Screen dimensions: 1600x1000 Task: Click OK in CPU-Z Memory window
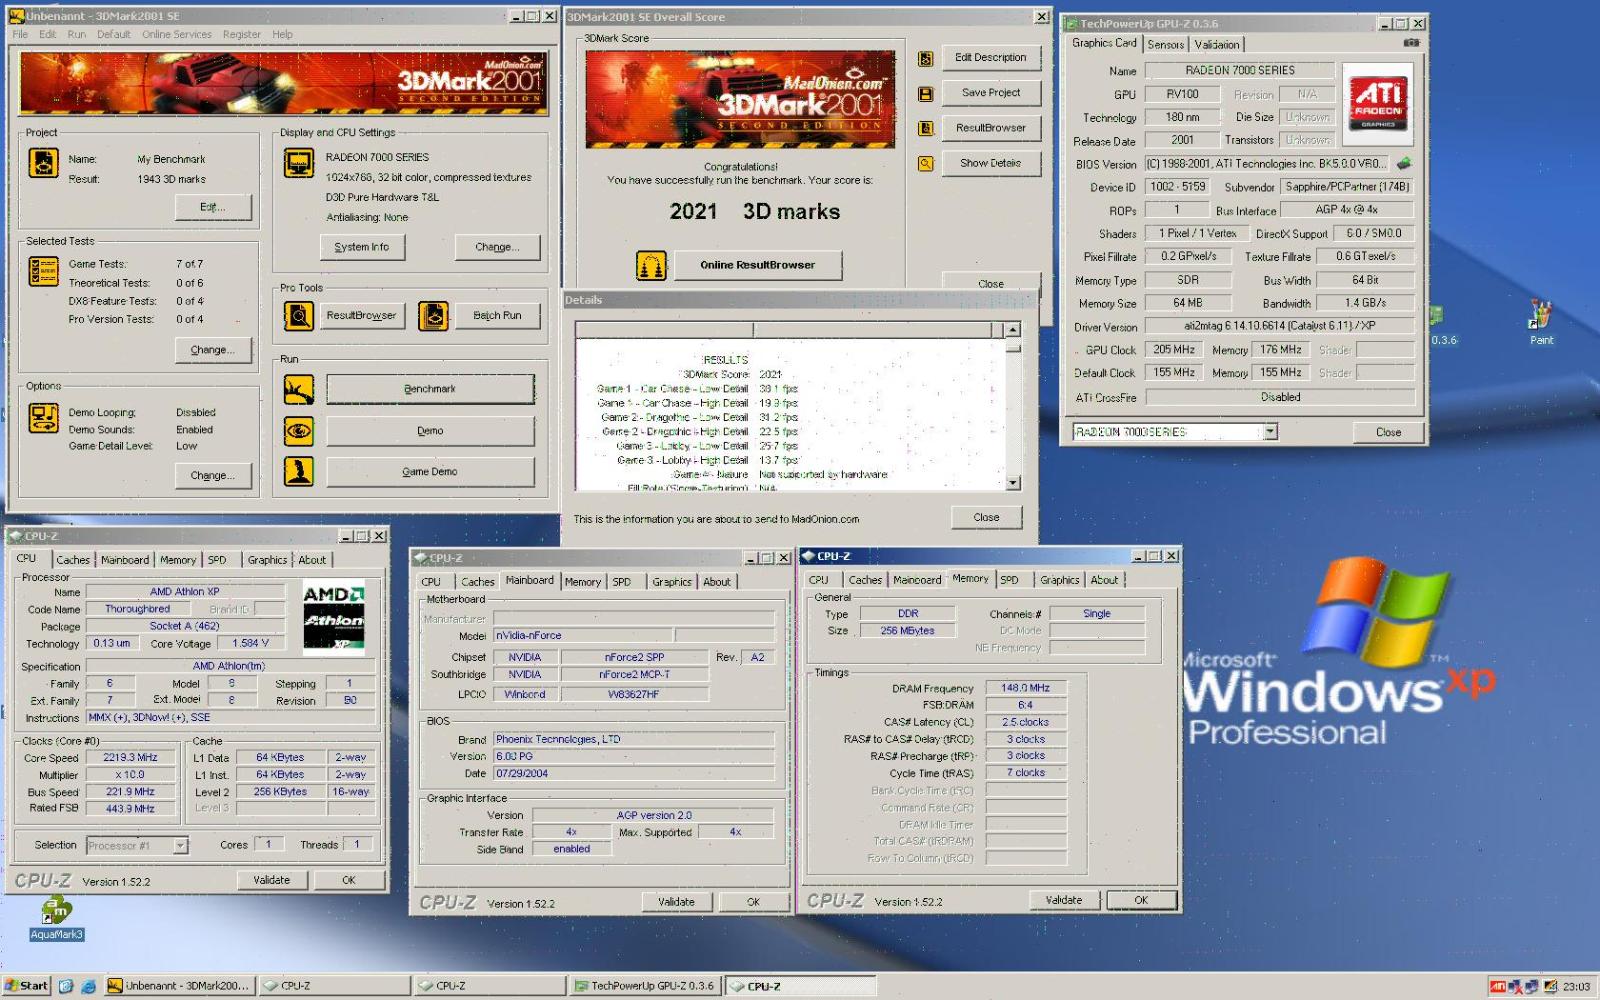click(1141, 900)
